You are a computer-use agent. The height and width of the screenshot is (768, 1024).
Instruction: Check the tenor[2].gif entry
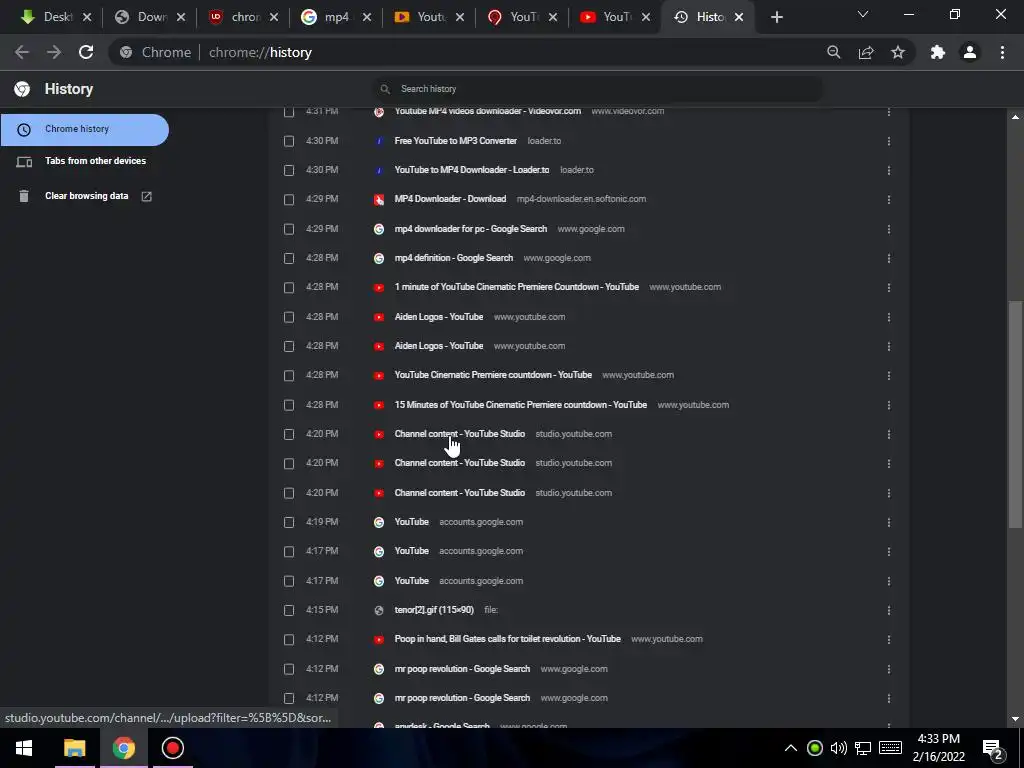289,610
